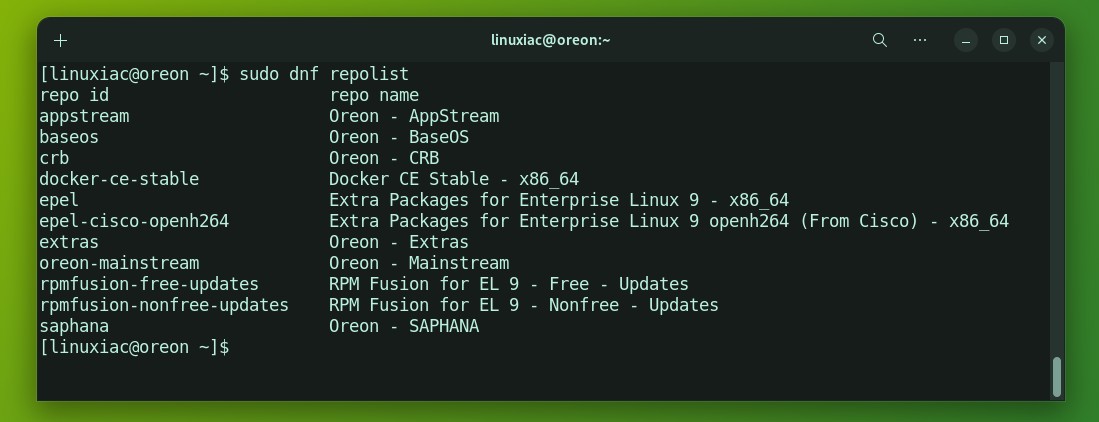Click the vertical scrollbar thumb

(x=1057, y=377)
